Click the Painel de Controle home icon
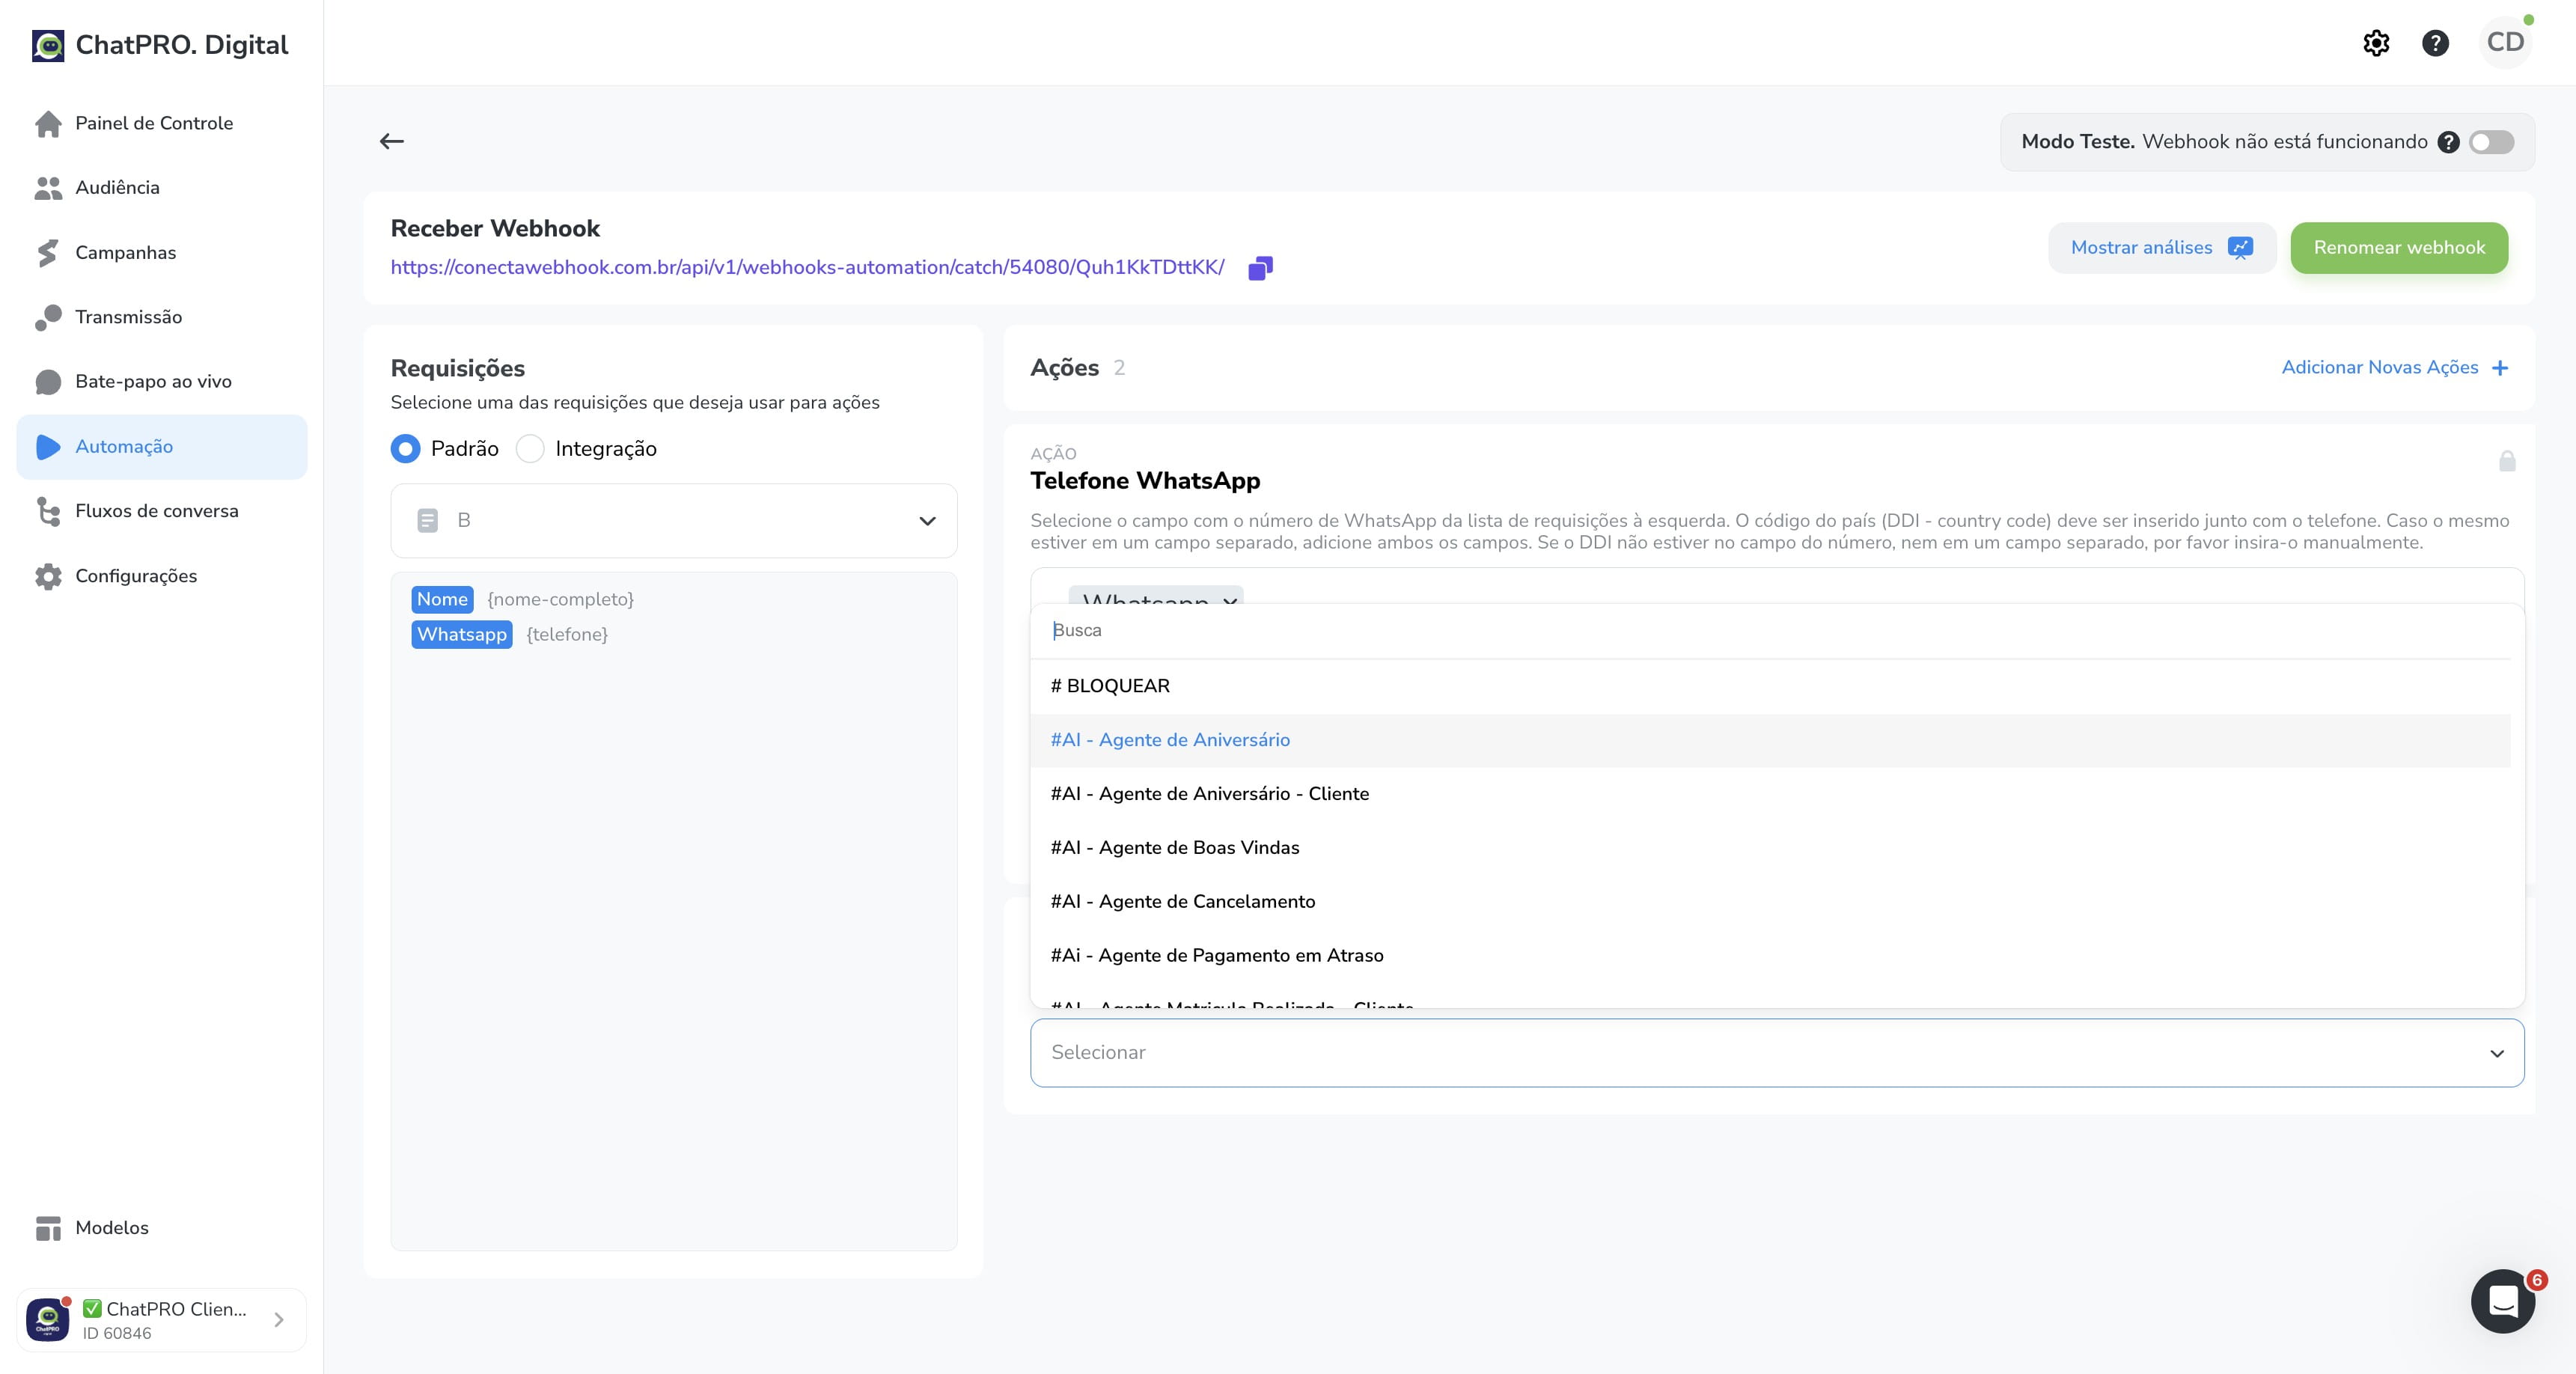 coord(48,123)
